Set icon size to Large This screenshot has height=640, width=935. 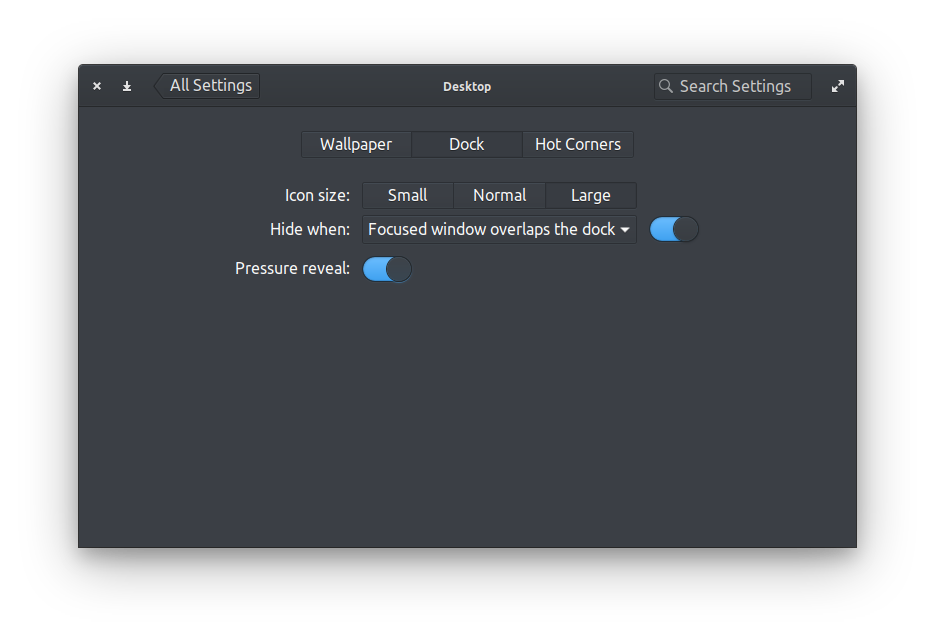tap(591, 195)
